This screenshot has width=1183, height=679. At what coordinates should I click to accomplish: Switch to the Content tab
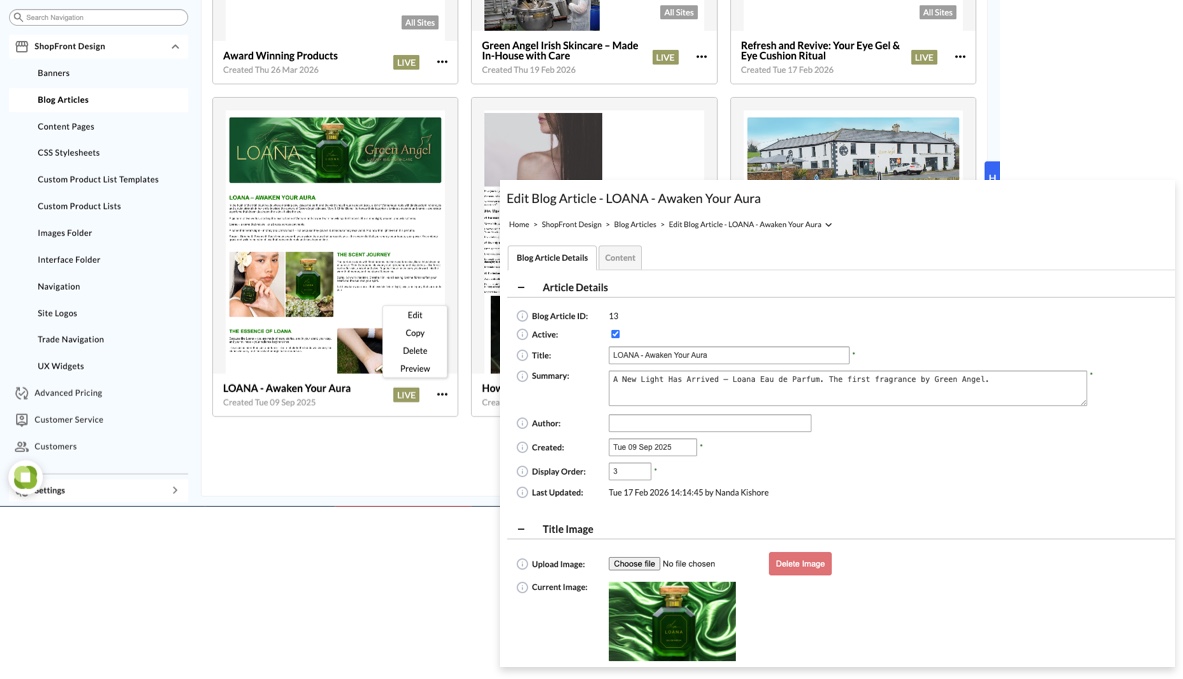[620, 258]
